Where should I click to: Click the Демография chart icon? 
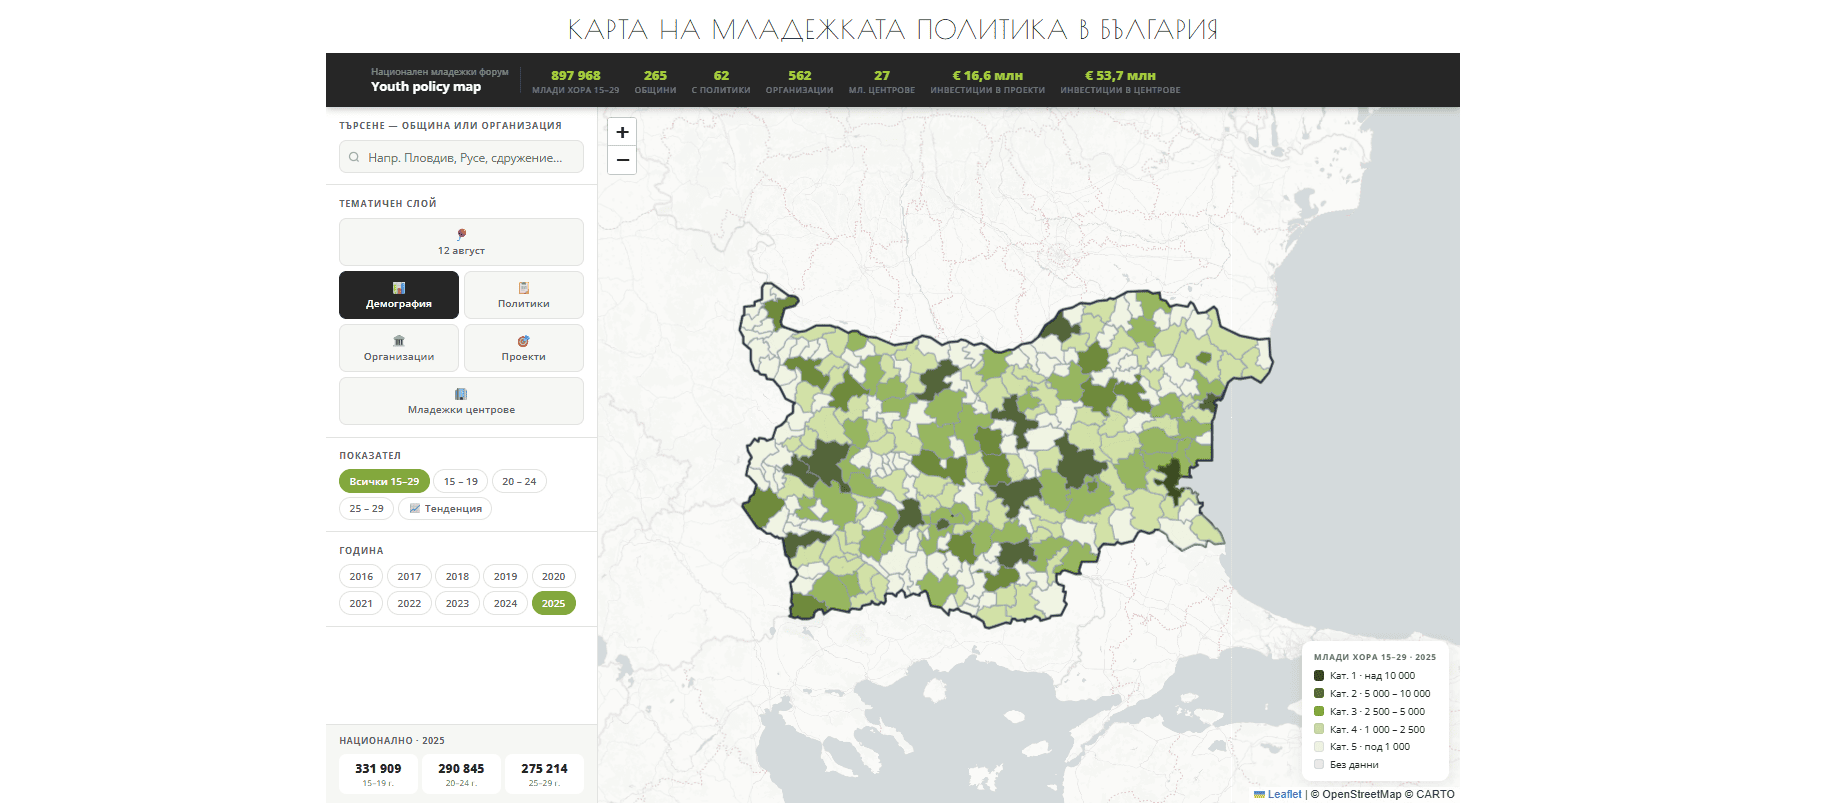pos(399,288)
